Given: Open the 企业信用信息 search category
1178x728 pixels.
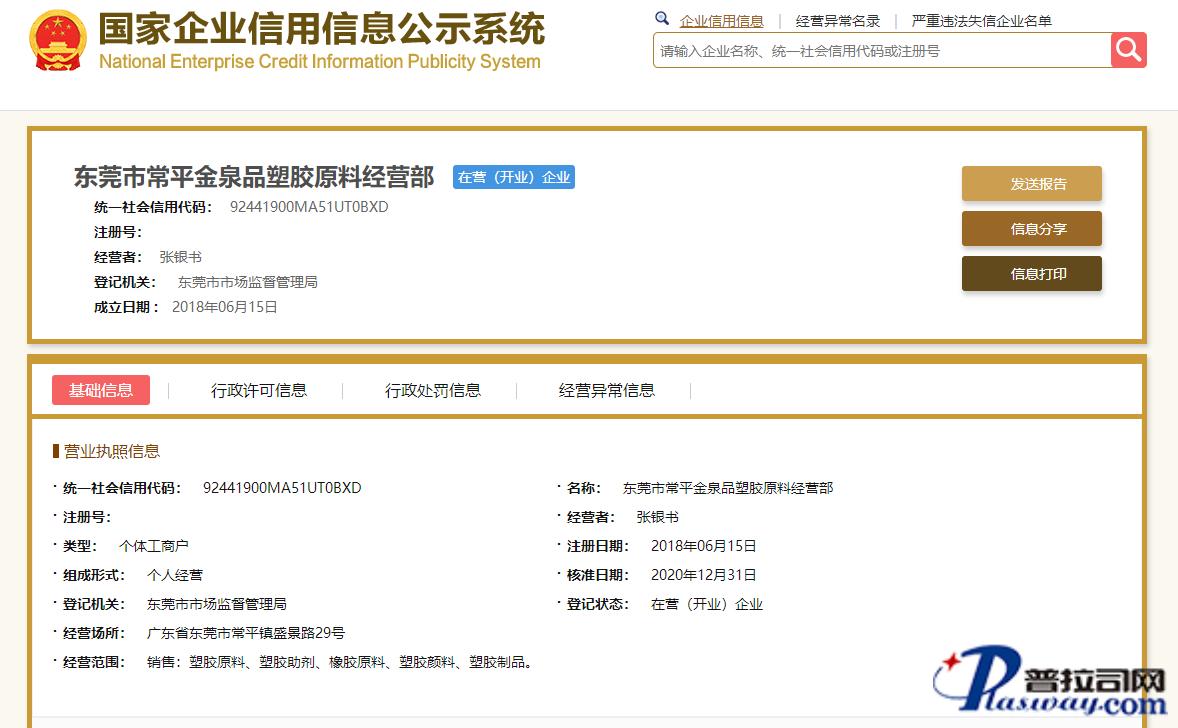Looking at the screenshot, I should tap(721, 21).
